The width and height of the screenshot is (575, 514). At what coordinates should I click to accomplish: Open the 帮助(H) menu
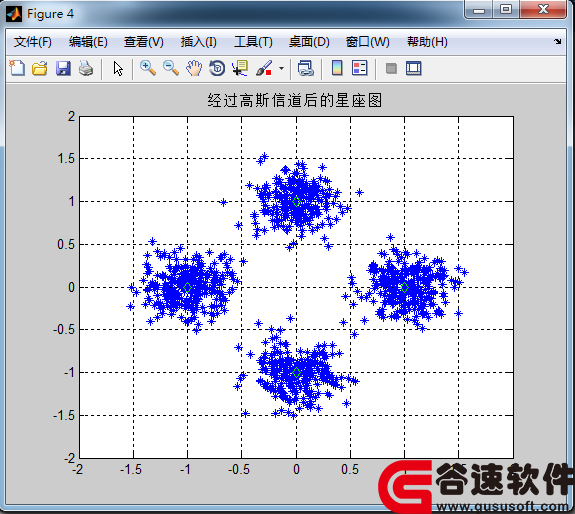click(427, 42)
